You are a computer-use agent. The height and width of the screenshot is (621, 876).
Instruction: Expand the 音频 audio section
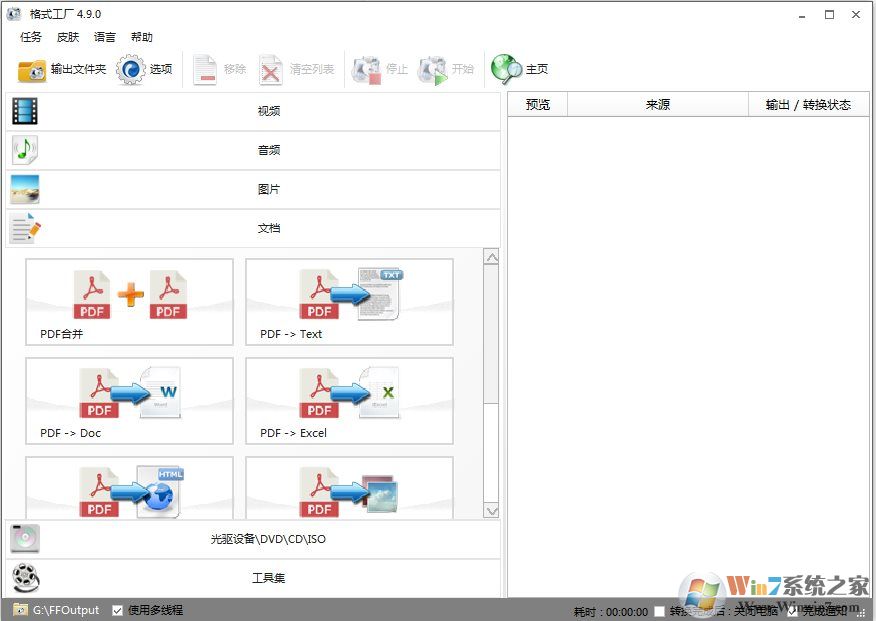click(x=253, y=150)
